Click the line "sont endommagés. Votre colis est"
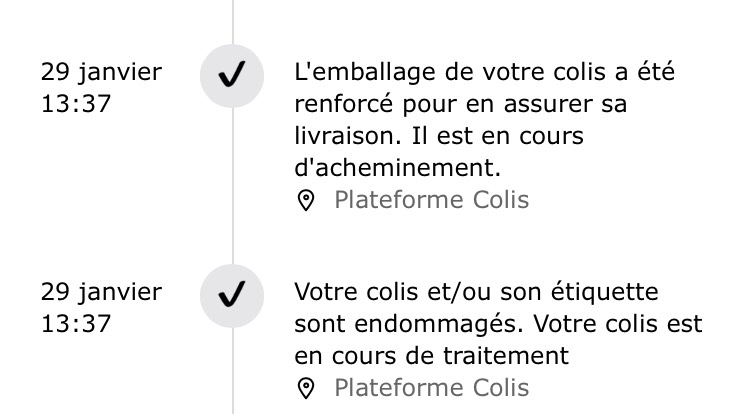Screen dimensions: 733x414 tap(499, 324)
